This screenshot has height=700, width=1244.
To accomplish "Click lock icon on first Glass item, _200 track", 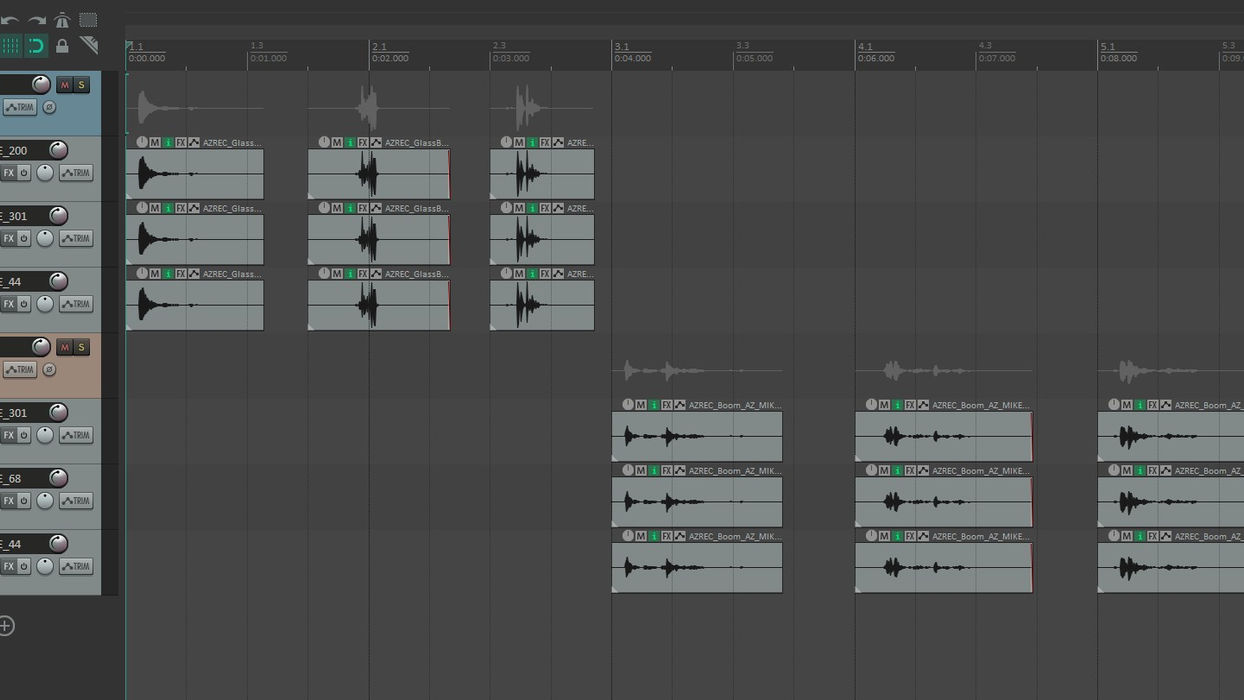I will click(x=142, y=143).
